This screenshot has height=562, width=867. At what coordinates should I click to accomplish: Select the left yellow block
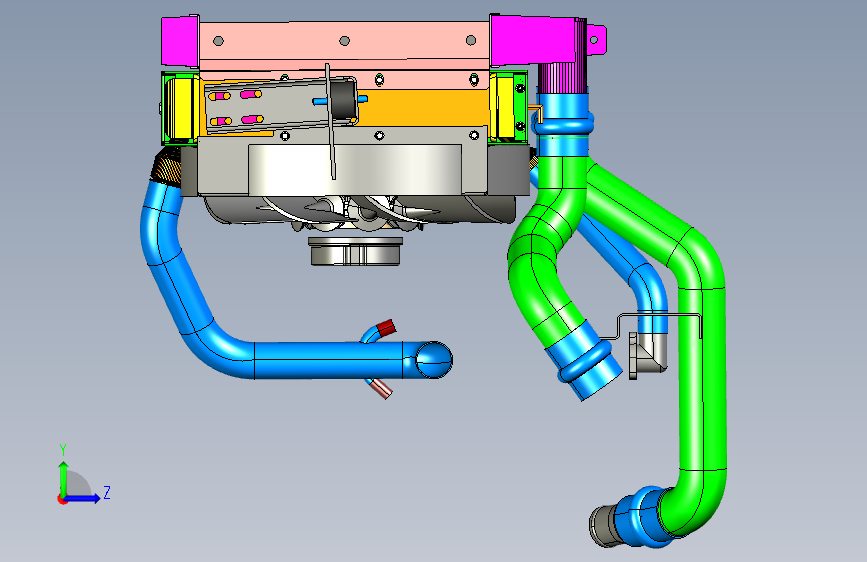(184, 108)
